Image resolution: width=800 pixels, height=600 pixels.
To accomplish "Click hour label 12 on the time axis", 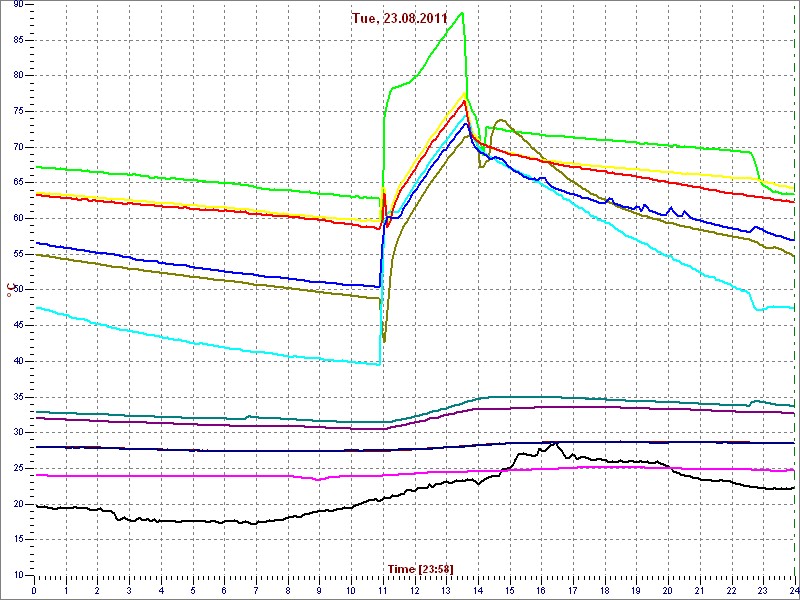I will click(414, 591).
